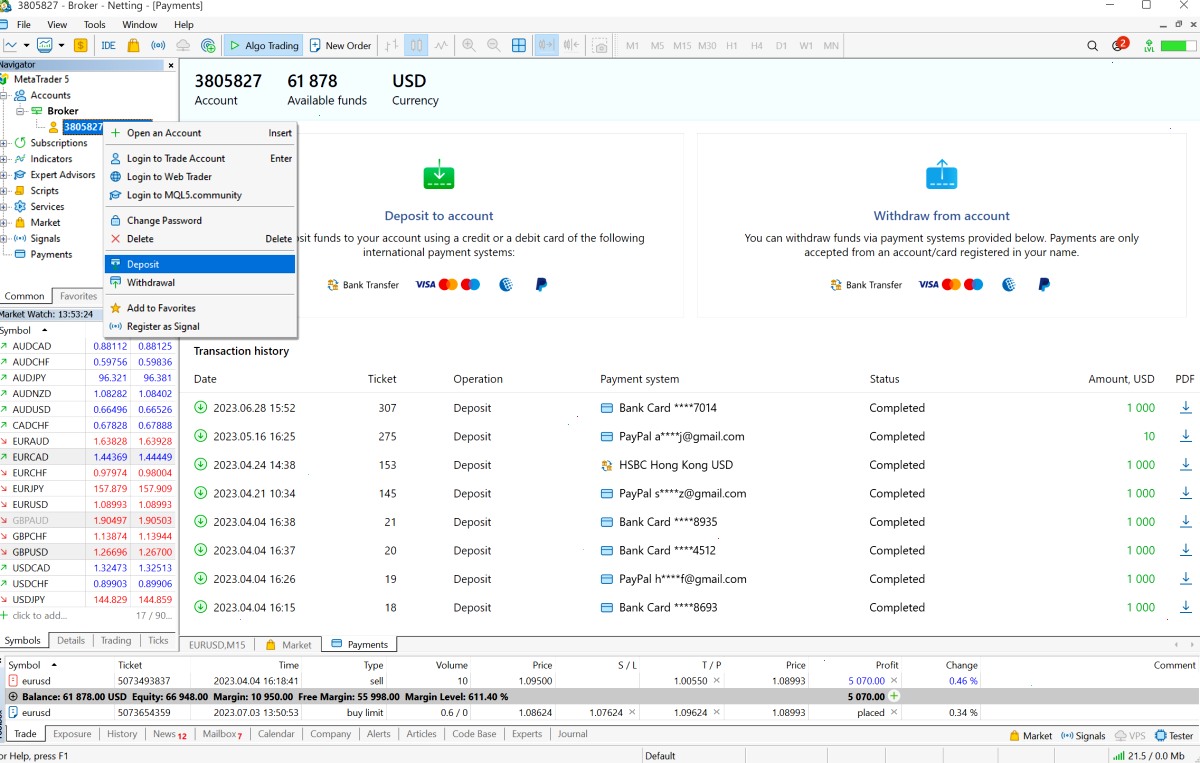Screen dimensions: 1200x763
Task: Switch chart to line chart mode
Action: pos(441,45)
